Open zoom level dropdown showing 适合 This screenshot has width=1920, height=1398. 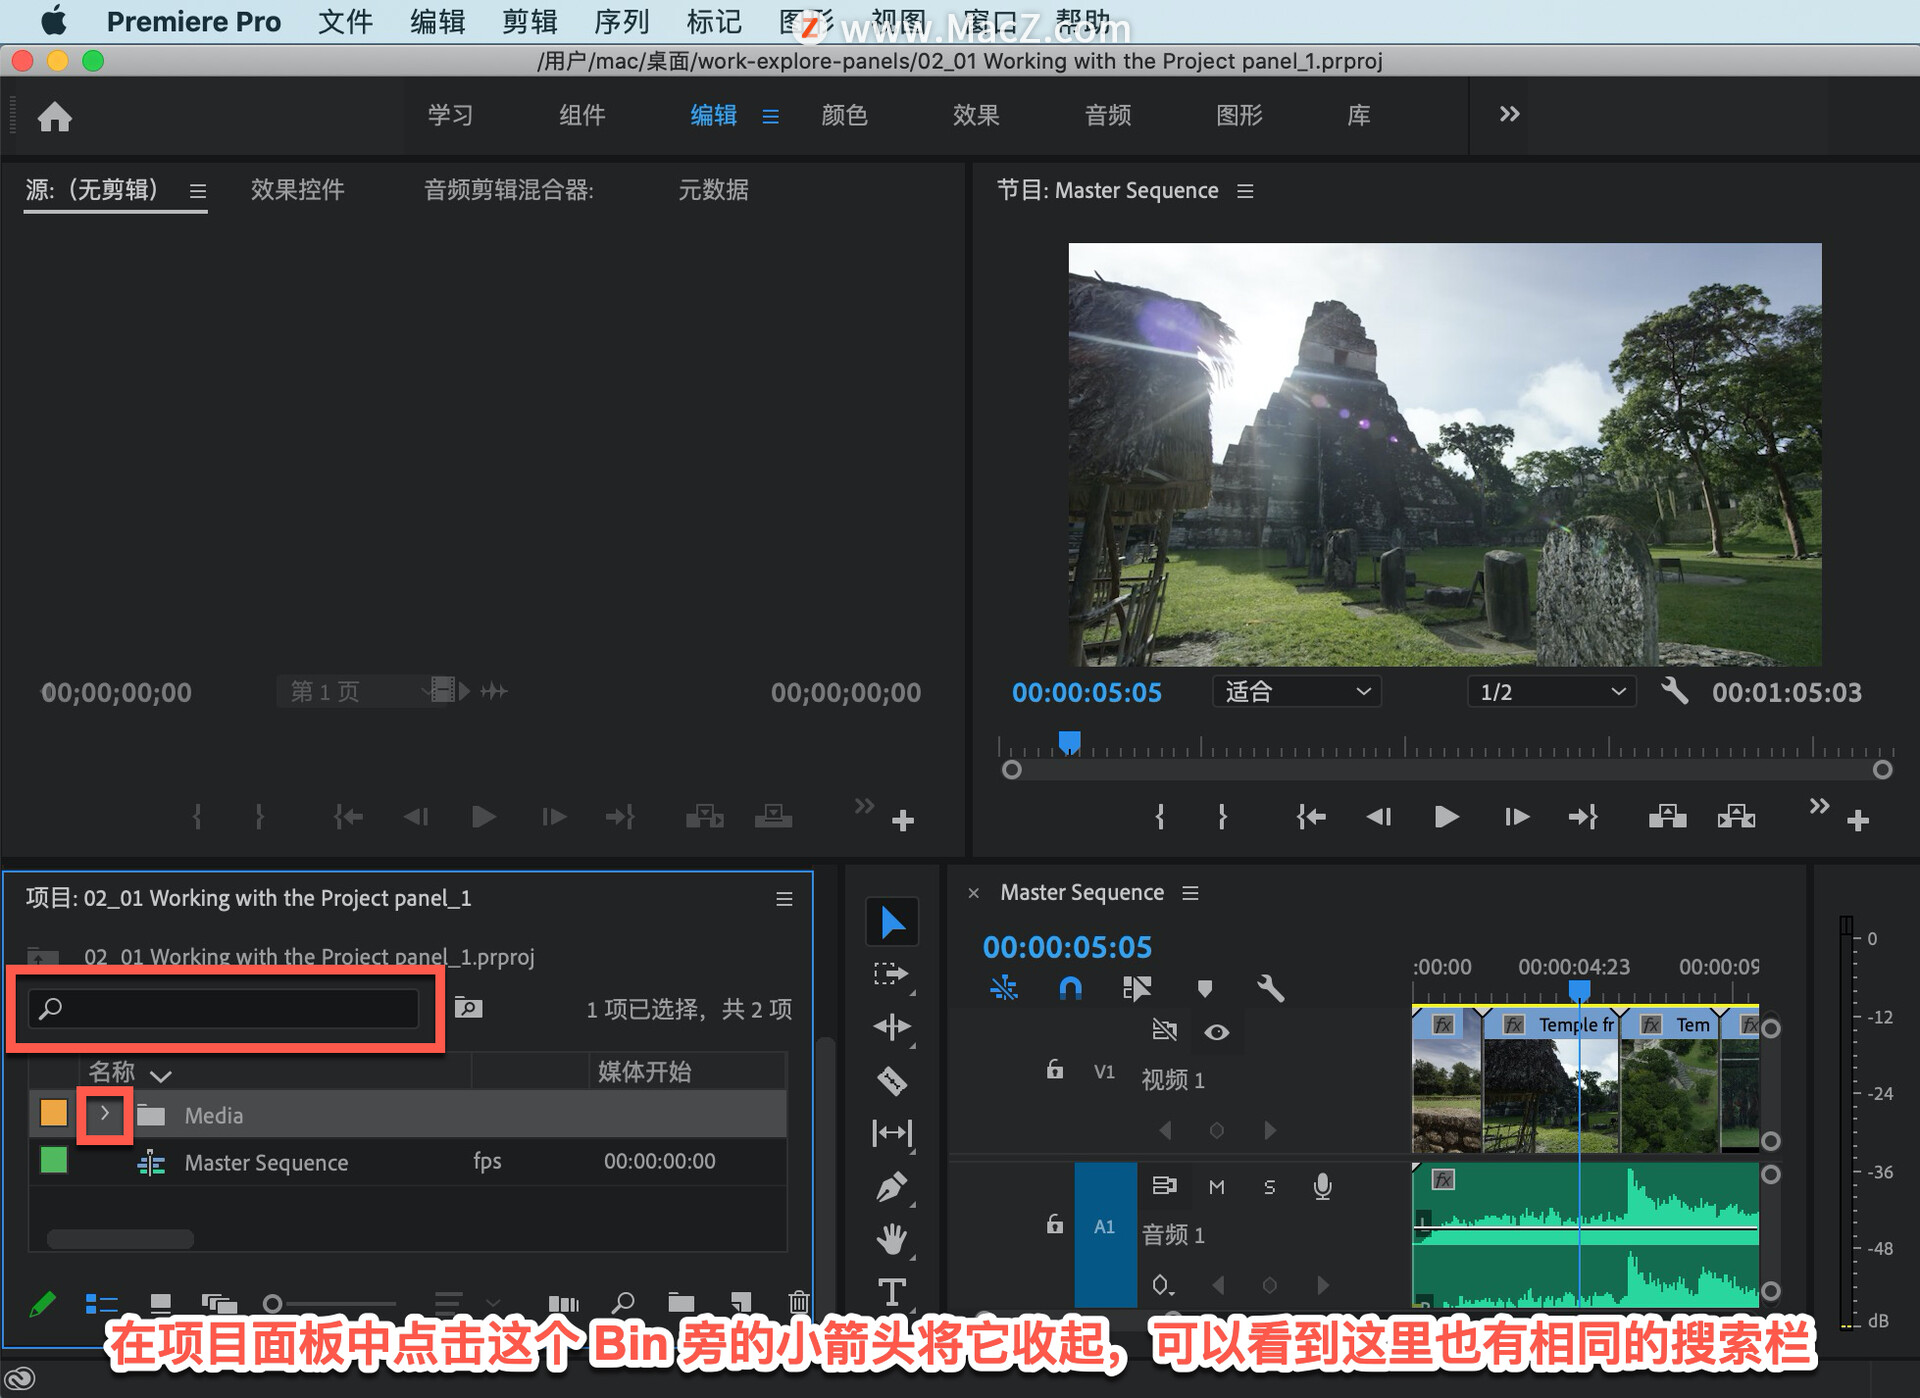click(x=1296, y=691)
